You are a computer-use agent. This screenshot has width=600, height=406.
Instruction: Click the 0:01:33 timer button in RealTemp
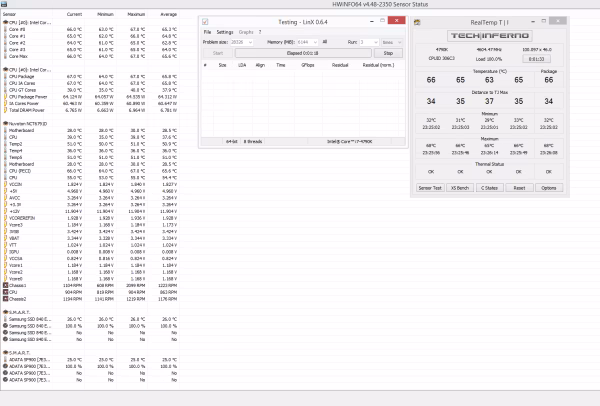536,59
